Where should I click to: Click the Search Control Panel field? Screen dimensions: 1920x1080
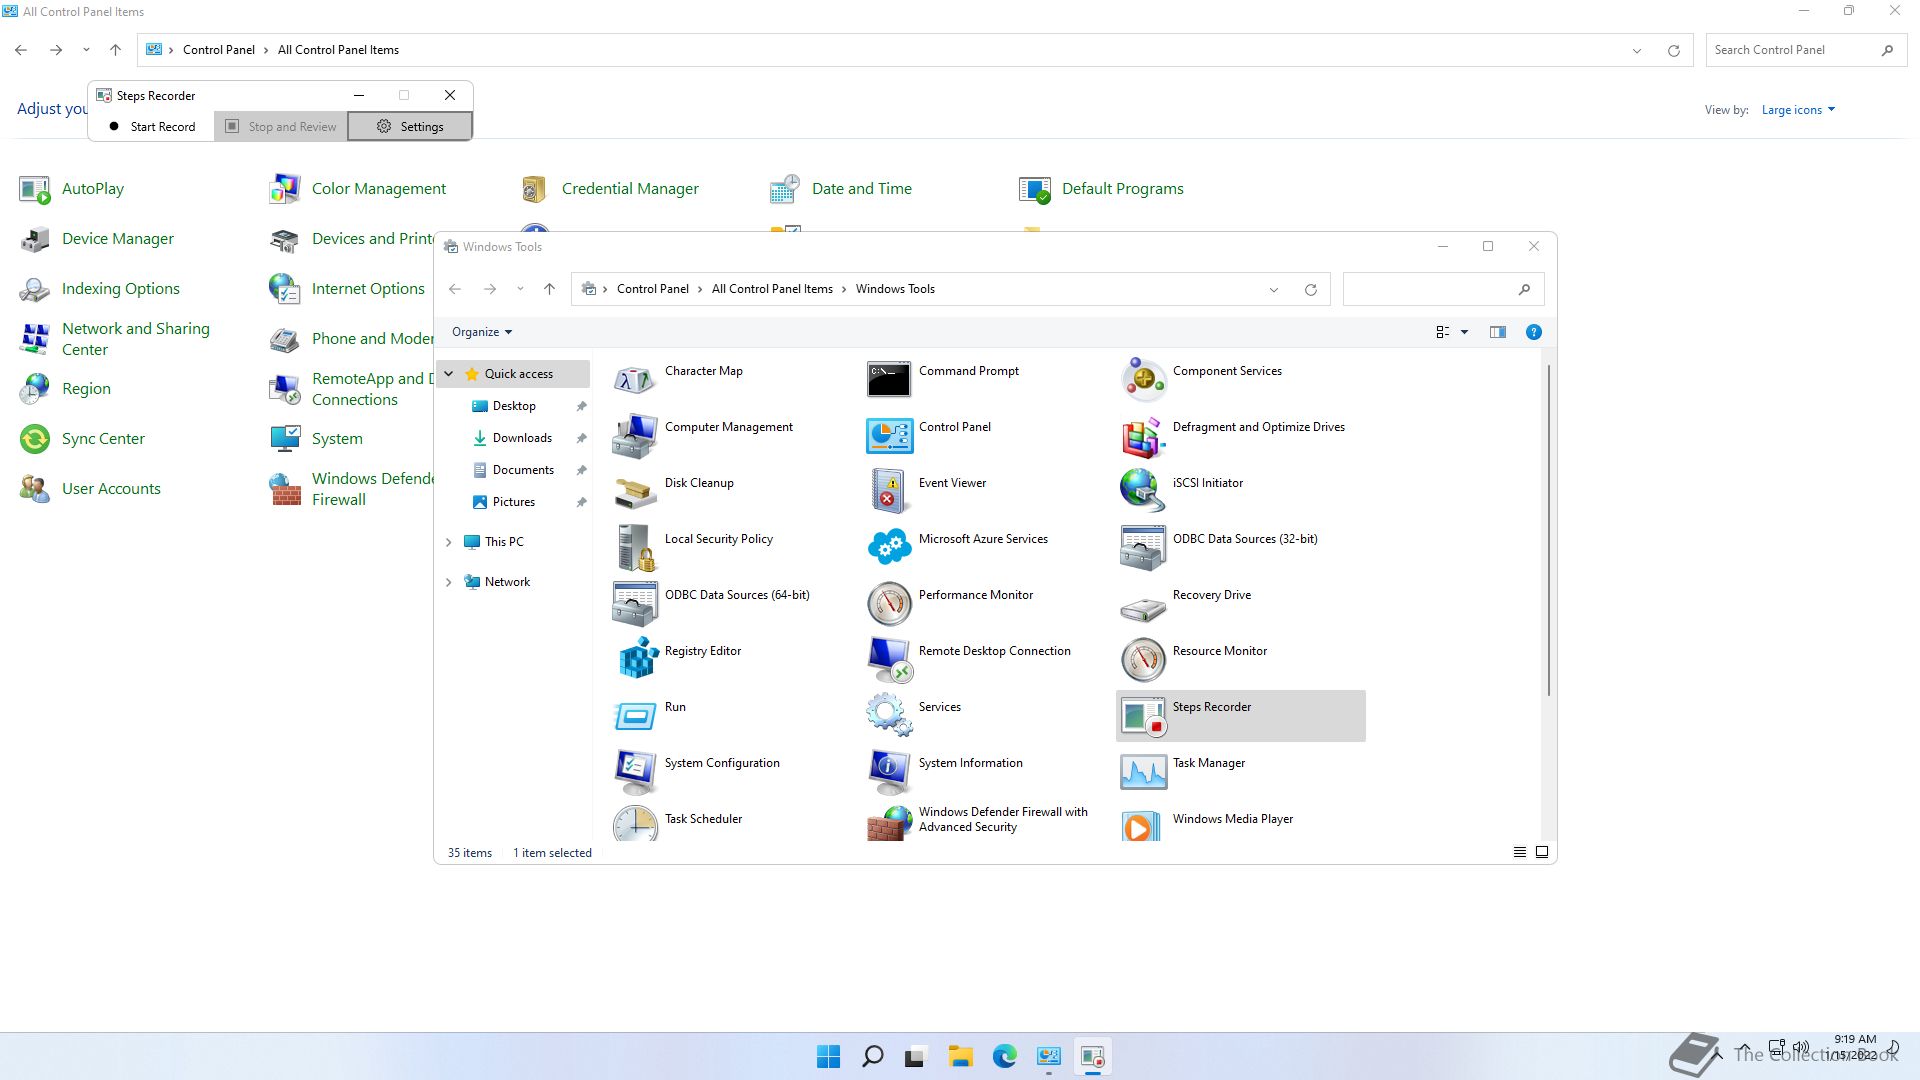[1790, 50]
